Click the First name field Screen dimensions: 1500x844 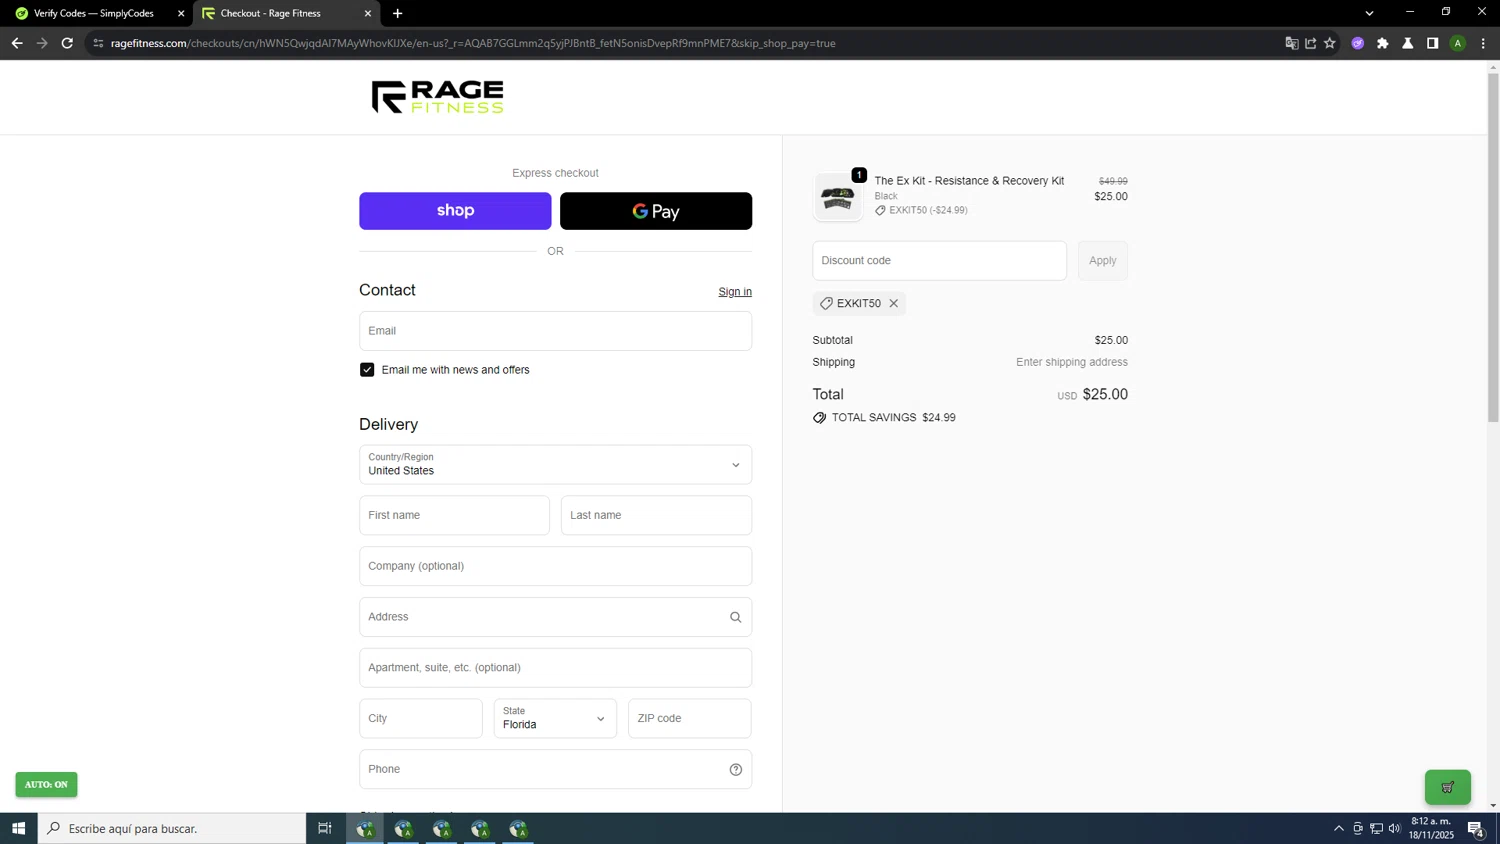[454, 515]
